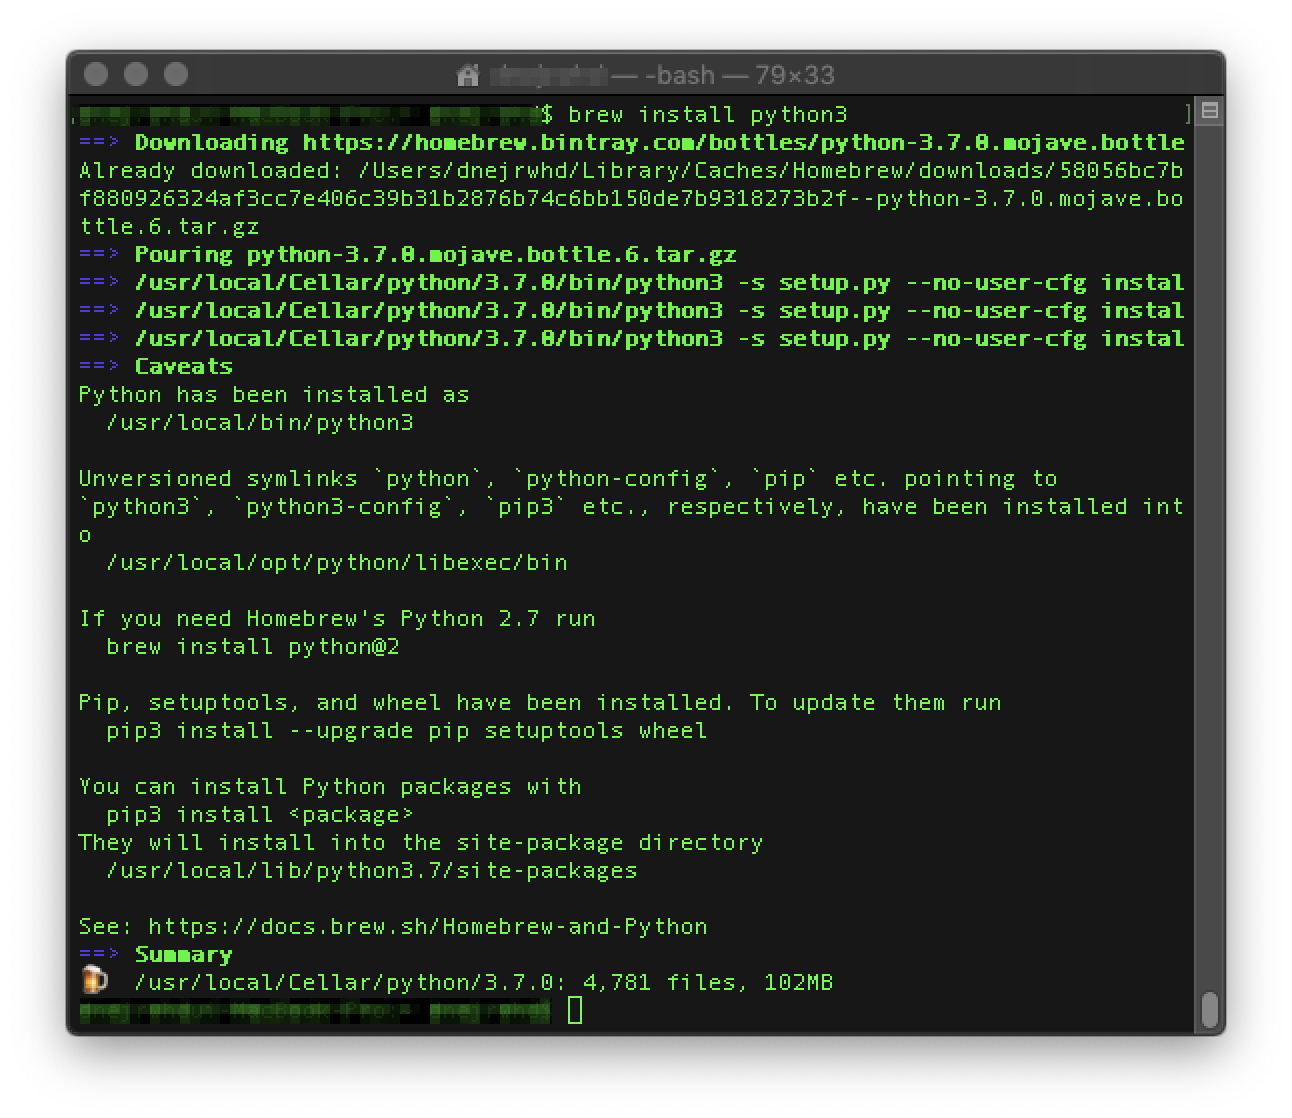
Task: Click the home folder icon in the title bar
Action: pos(467,75)
